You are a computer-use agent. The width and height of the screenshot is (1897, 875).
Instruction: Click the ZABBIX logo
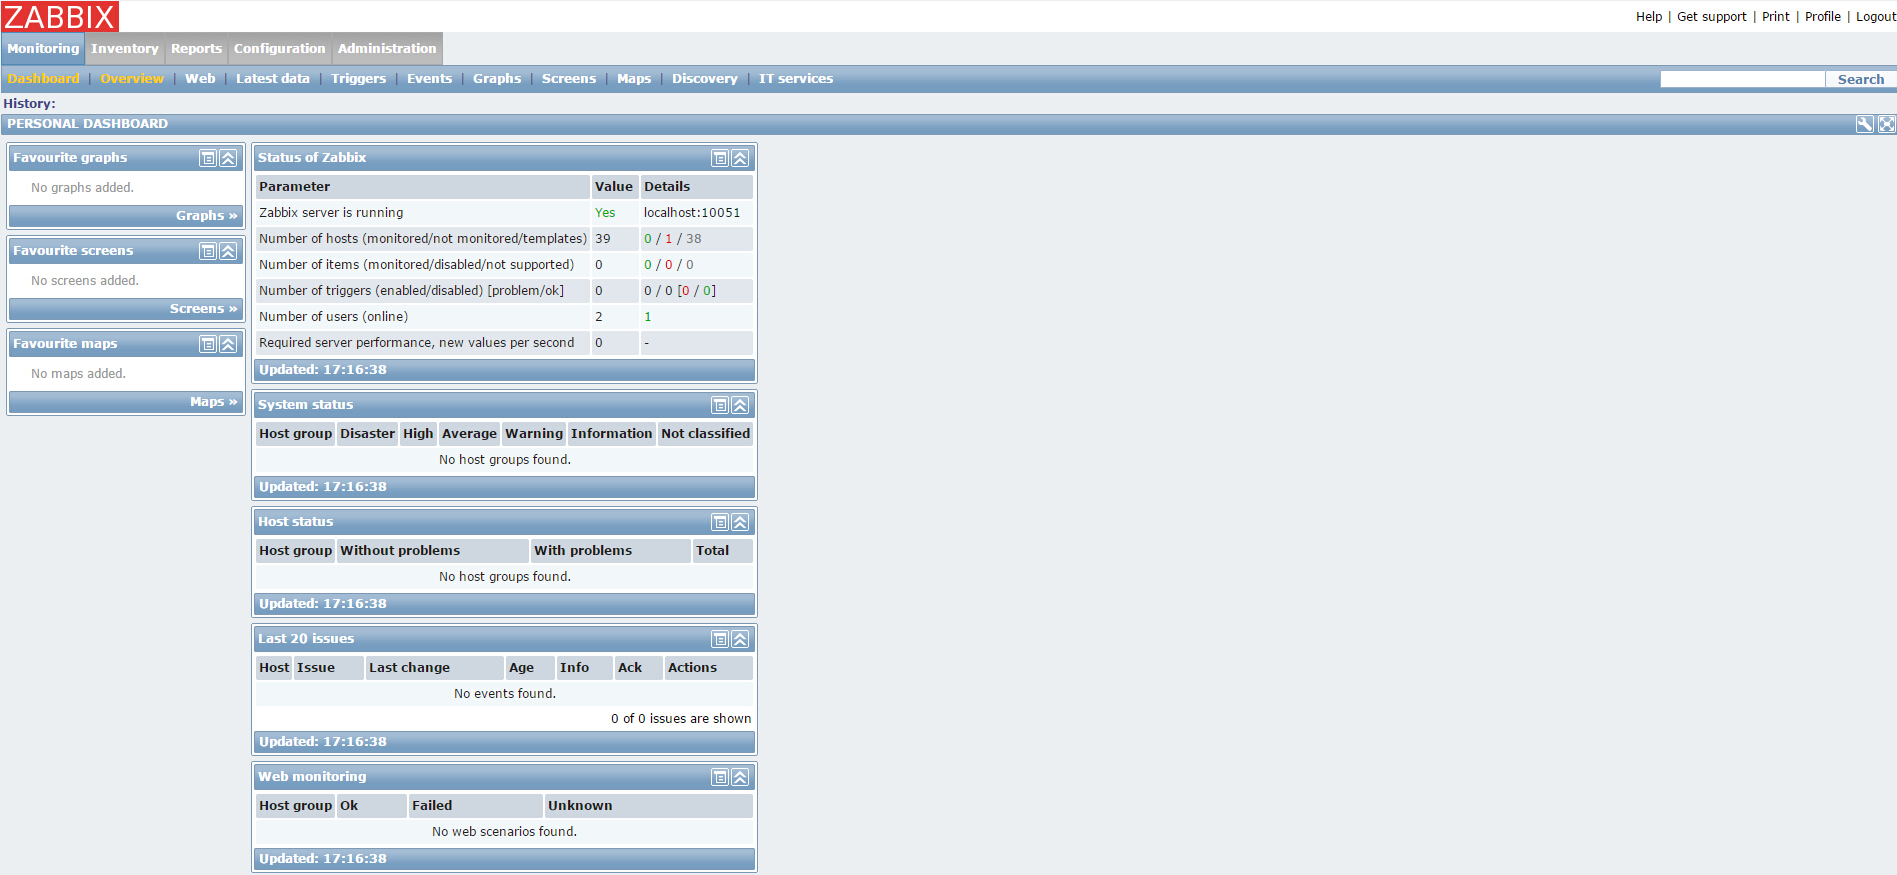pyautogui.click(x=60, y=16)
